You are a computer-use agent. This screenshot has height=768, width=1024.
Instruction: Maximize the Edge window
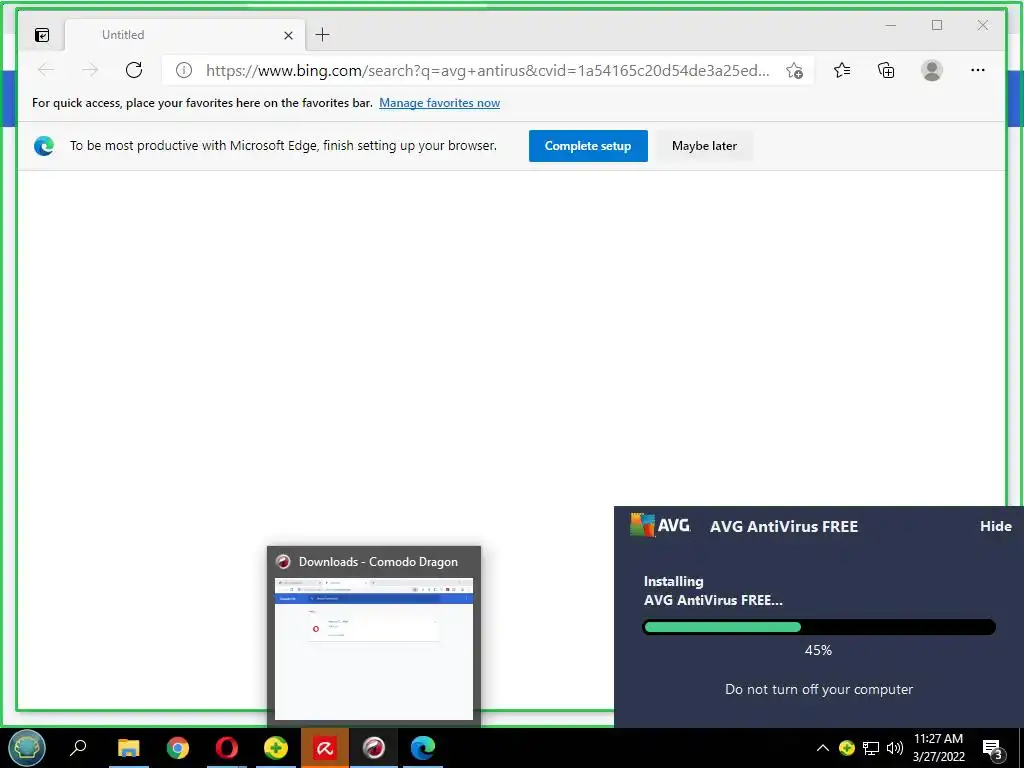click(937, 25)
